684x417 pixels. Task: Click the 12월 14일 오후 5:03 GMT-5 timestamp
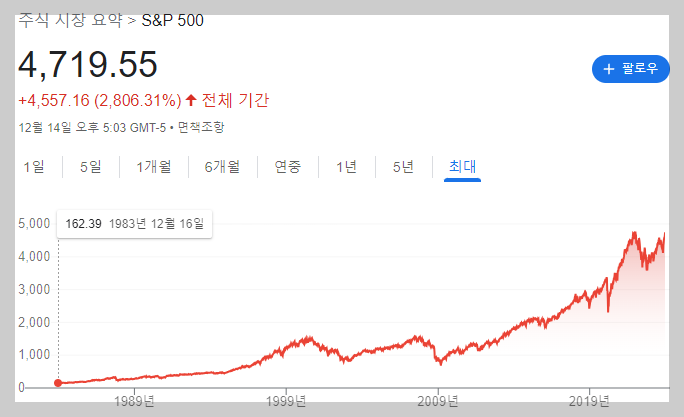tap(92, 127)
